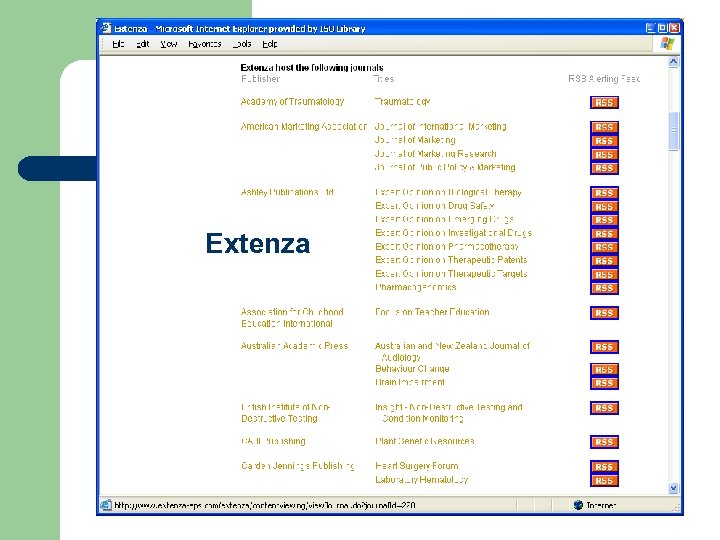Click RSS icon for Pharmacogenomics

[604, 288]
